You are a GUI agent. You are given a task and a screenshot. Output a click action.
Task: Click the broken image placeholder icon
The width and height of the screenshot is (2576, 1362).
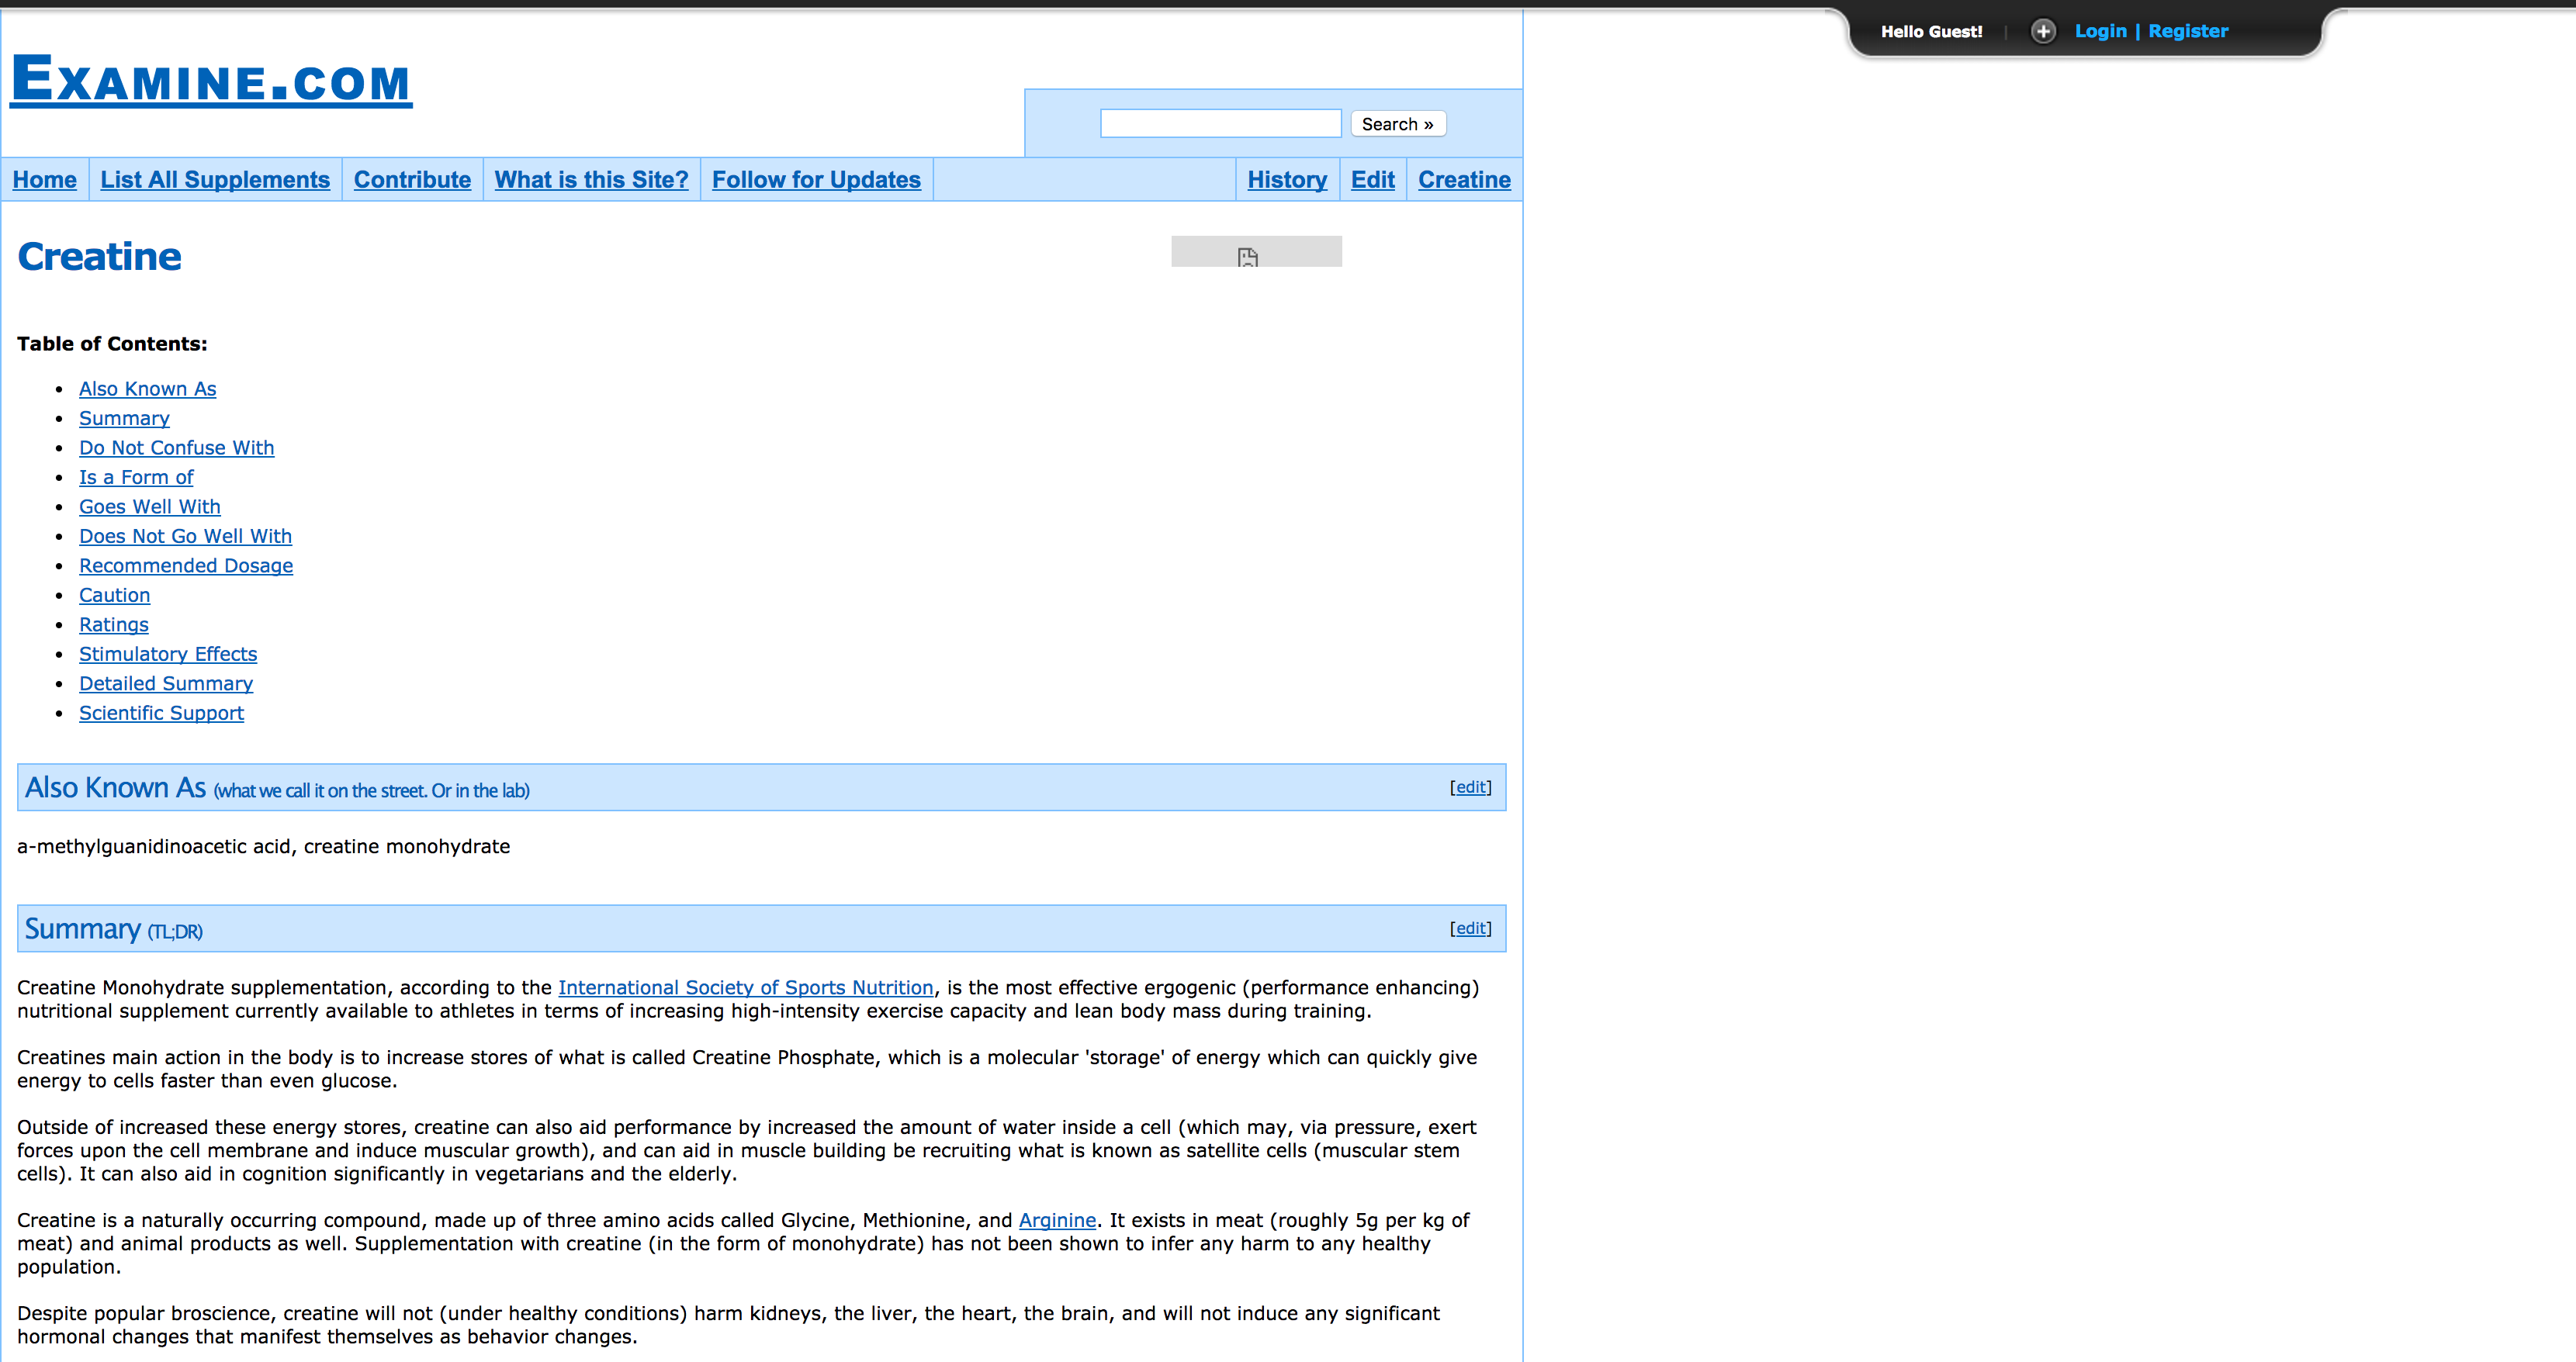pos(1247,257)
